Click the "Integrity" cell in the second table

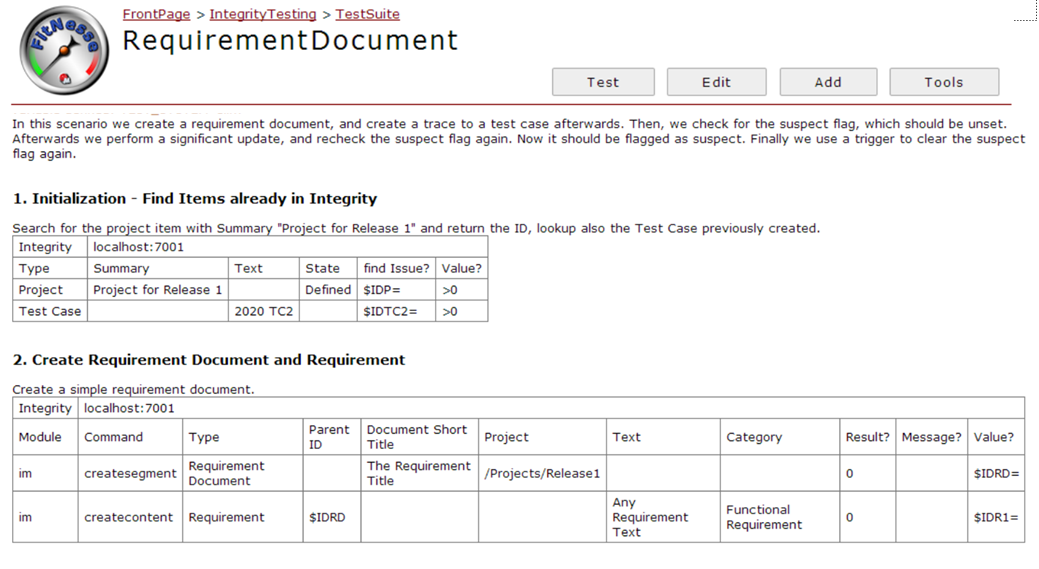point(45,408)
